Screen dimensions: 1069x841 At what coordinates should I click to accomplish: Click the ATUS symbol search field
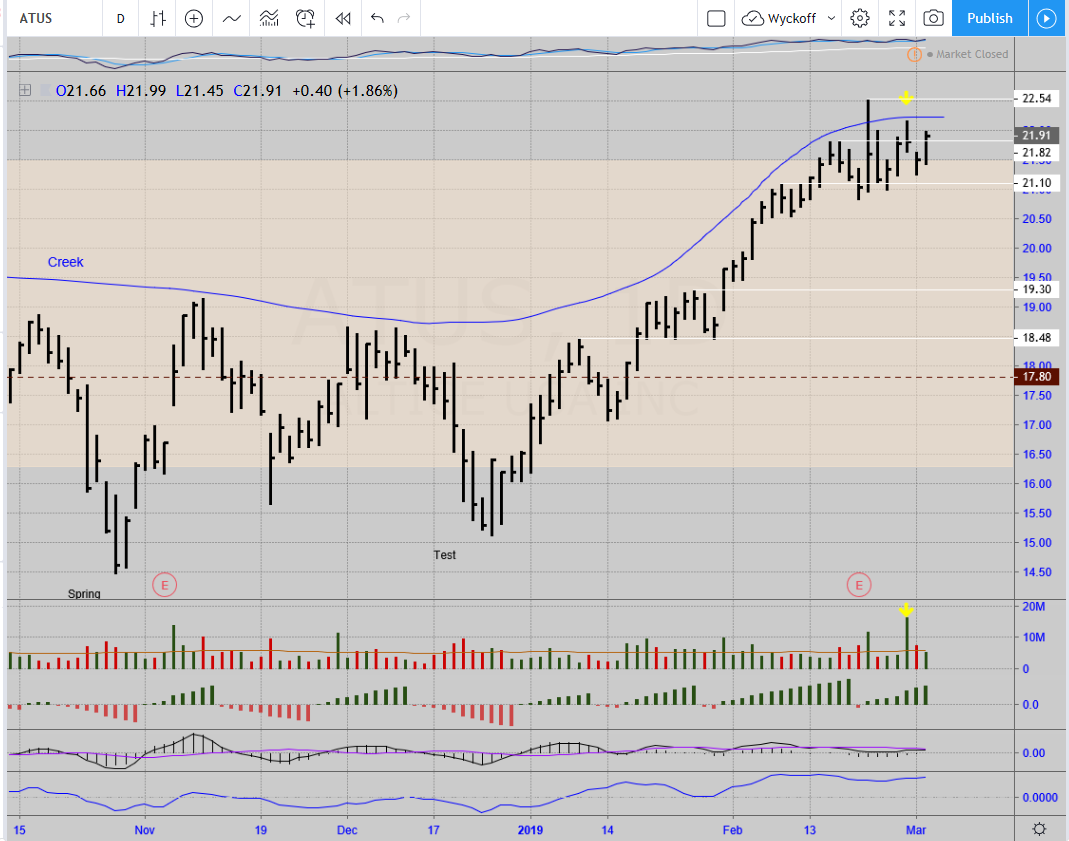50,18
